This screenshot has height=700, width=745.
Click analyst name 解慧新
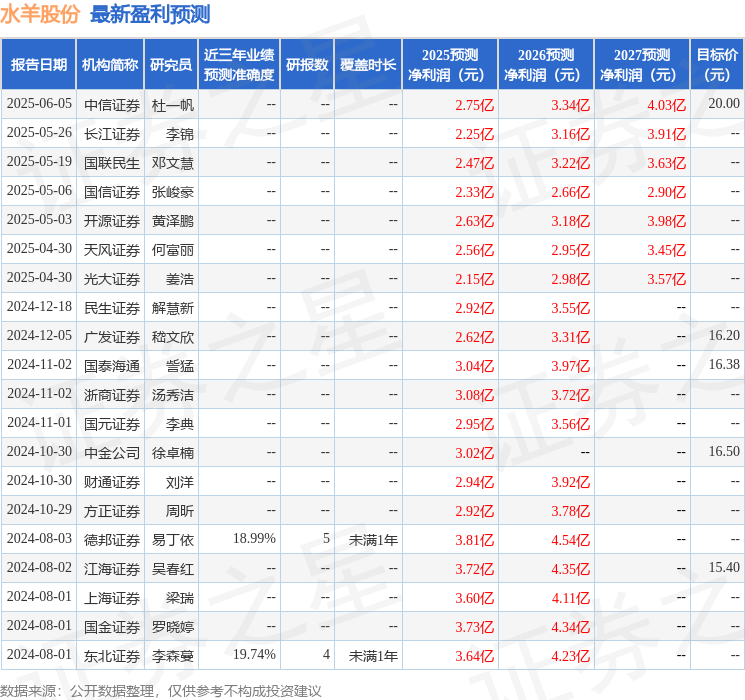click(172, 308)
